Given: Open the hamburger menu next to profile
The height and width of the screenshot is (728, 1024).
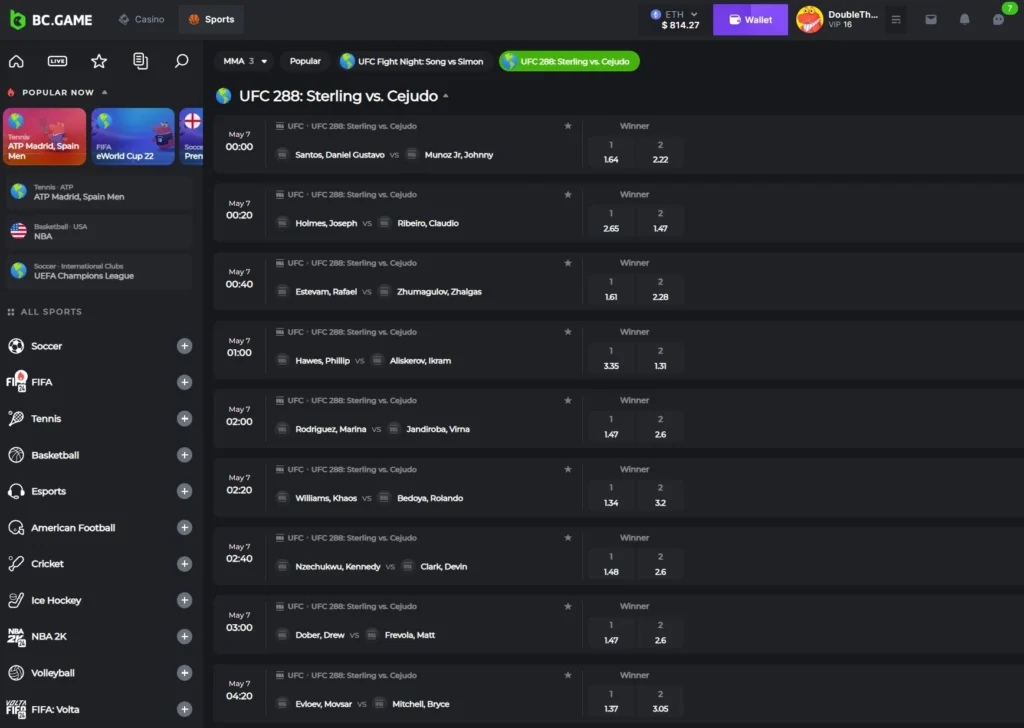Looking at the screenshot, I should (896, 20).
